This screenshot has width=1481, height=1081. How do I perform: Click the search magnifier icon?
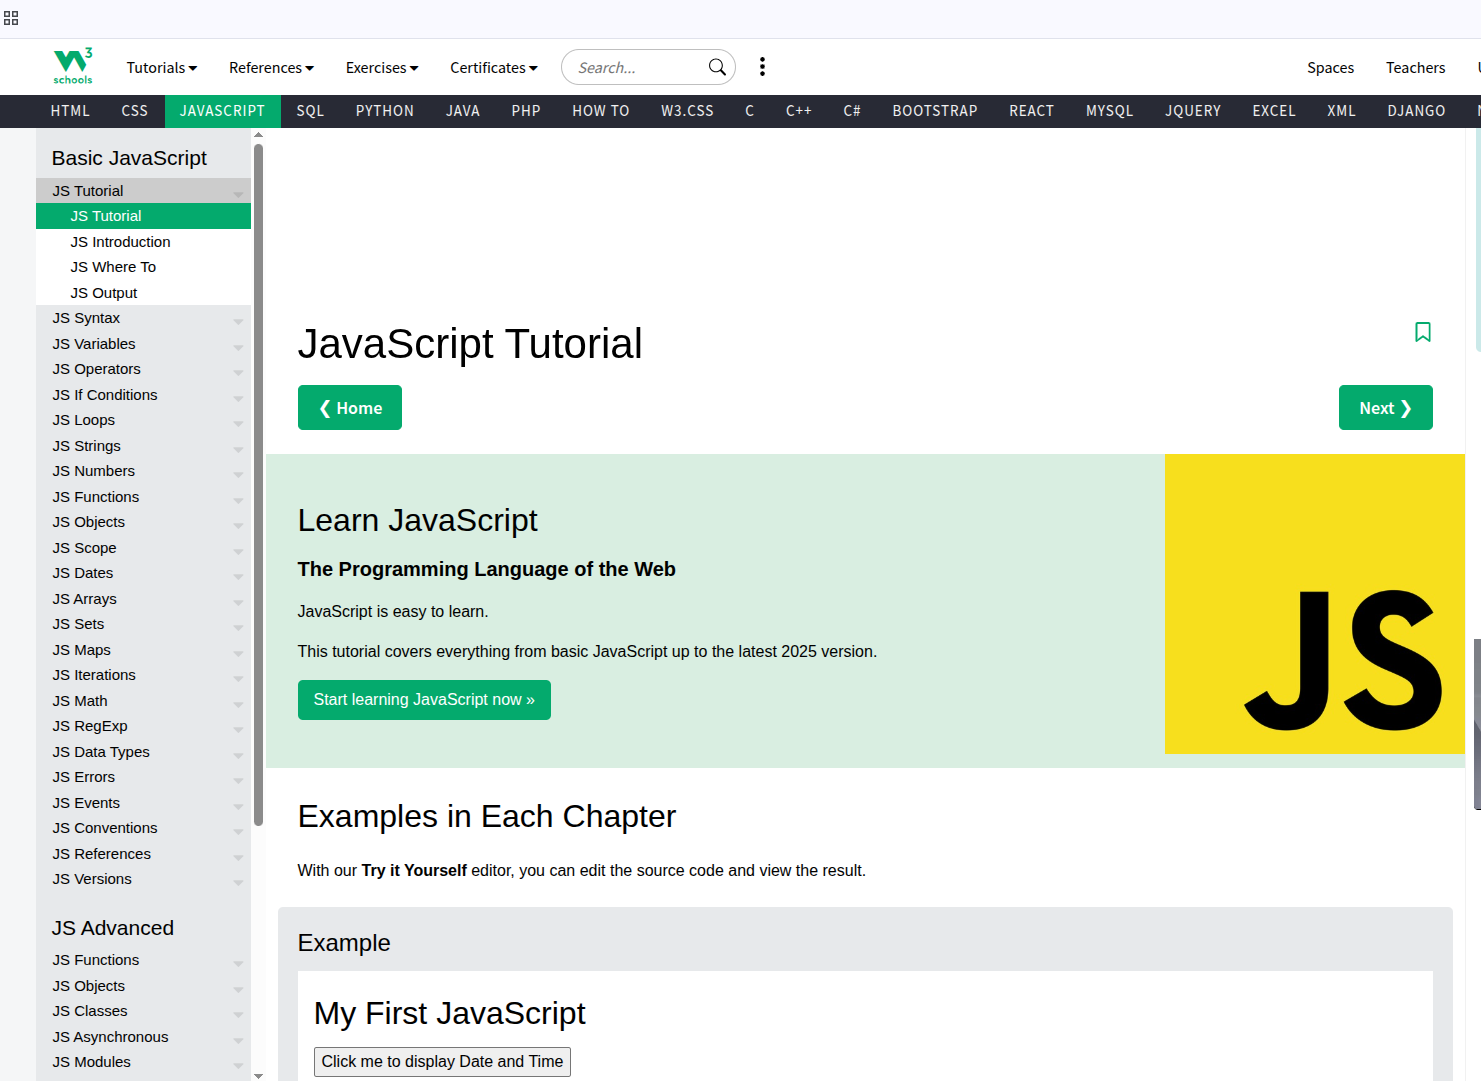point(717,67)
